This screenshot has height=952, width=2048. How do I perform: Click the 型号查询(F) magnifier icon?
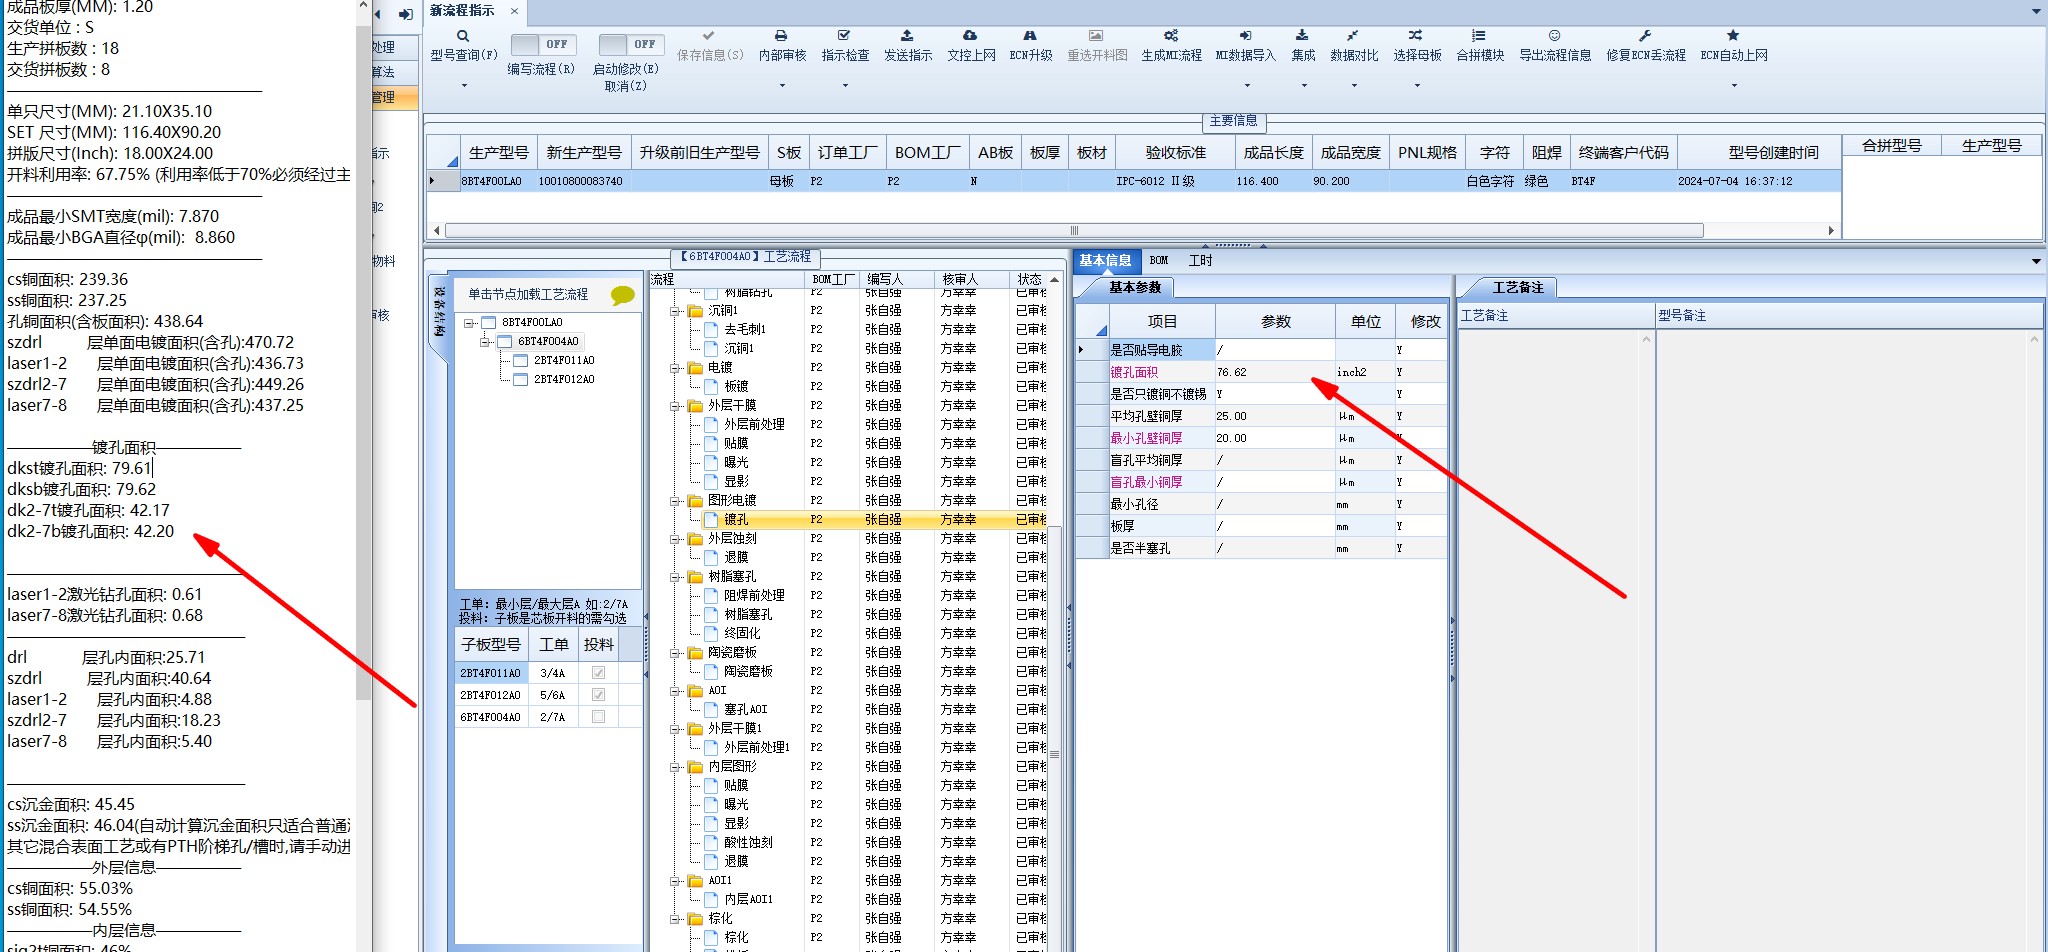tap(463, 36)
